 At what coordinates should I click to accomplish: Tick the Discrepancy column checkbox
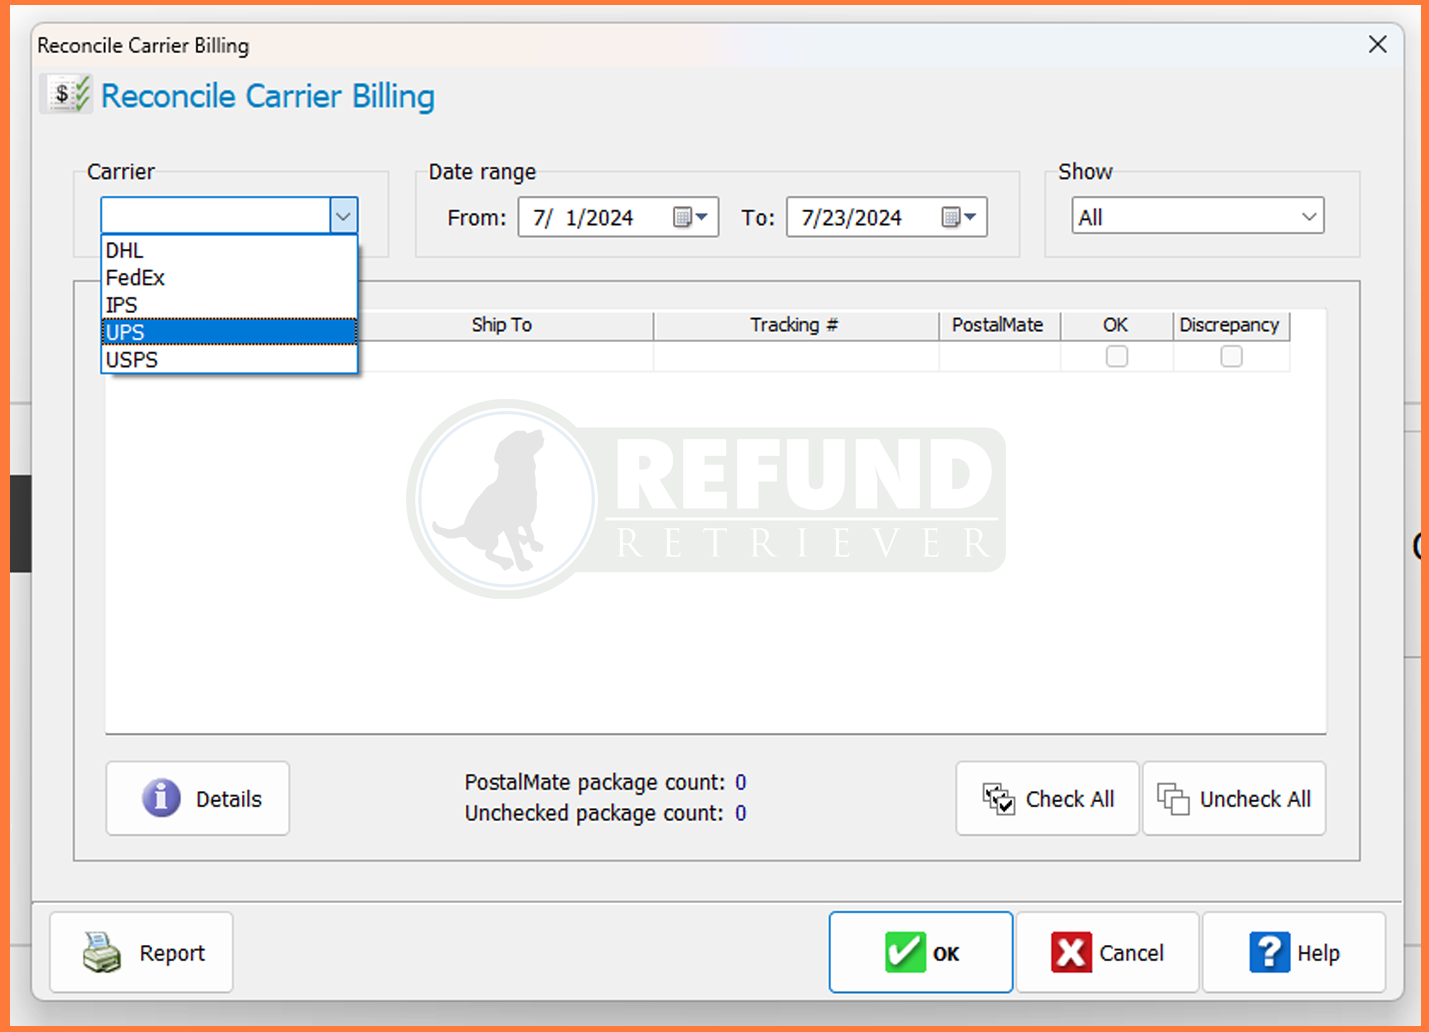click(1232, 356)
